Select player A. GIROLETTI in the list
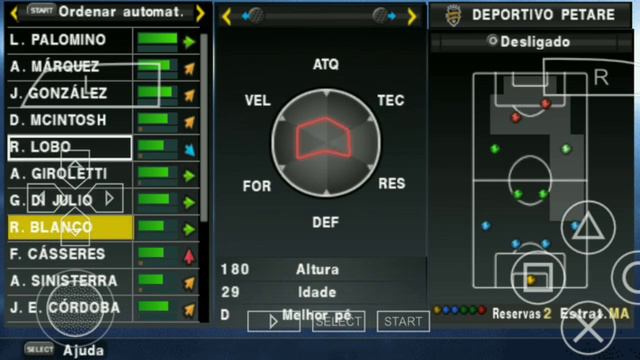The width and height of the screenshot is (640, 360). click(70, 174)
